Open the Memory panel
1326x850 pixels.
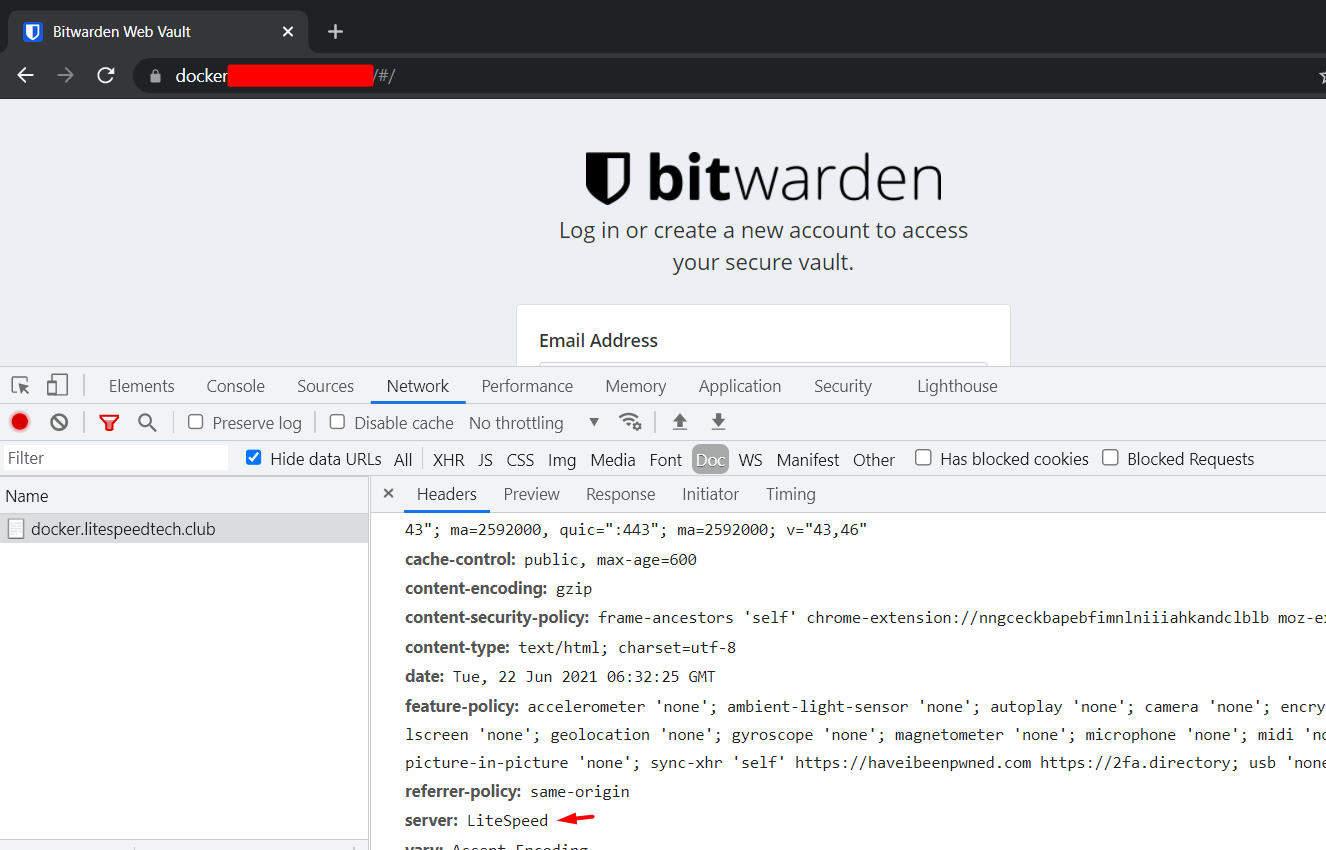pyautogui.click(x=636, y=386)
